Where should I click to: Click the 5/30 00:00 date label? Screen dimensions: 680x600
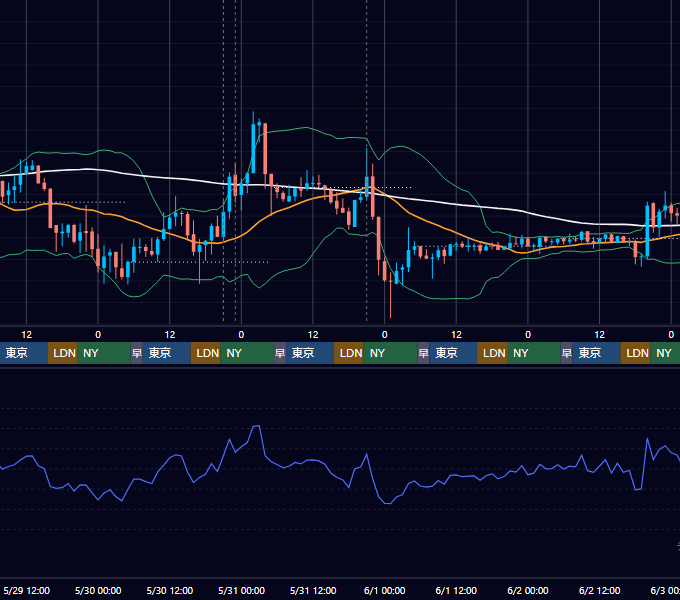click(98, 590)
